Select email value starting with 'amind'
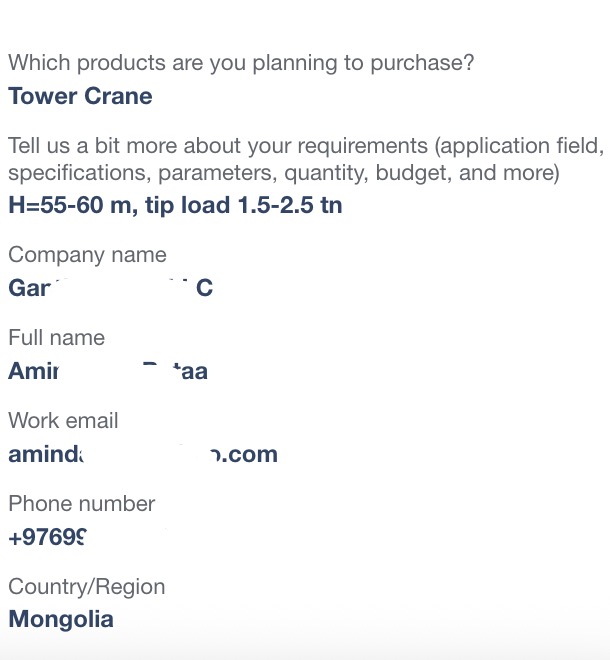 pos(143,454)
